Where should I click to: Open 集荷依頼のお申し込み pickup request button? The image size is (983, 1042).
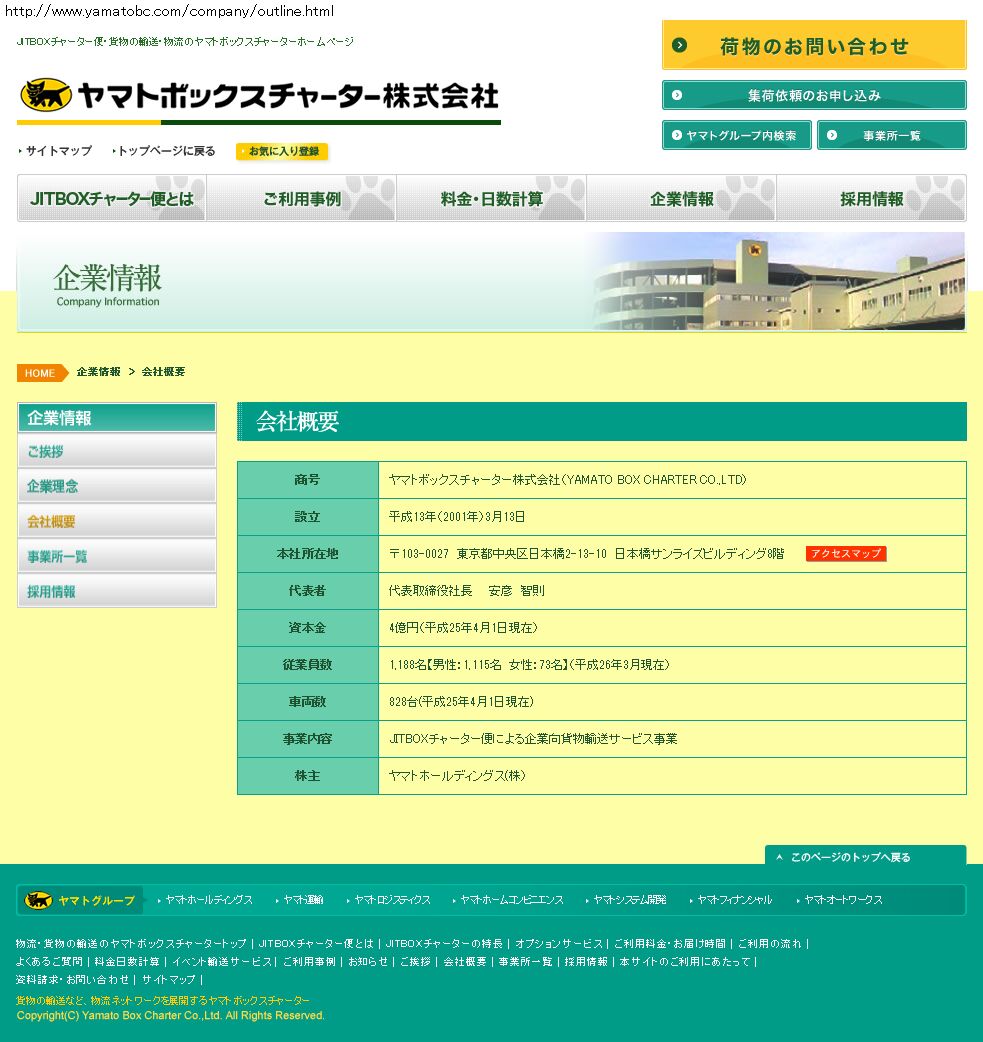coord(814,95)
